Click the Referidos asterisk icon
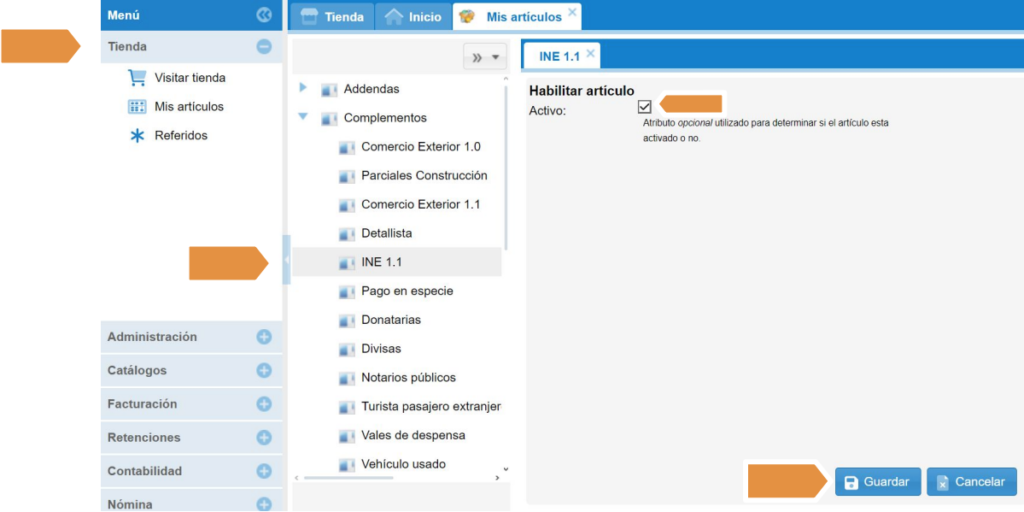The image size is (1024, 512). click(x=137, y=136)
